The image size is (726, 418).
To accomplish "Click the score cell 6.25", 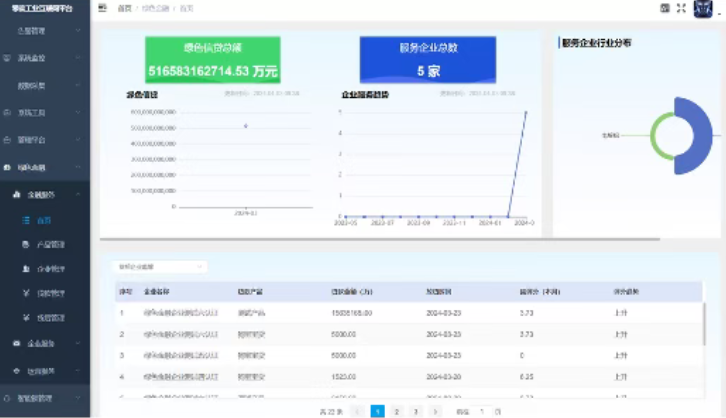I will [526, 377].
